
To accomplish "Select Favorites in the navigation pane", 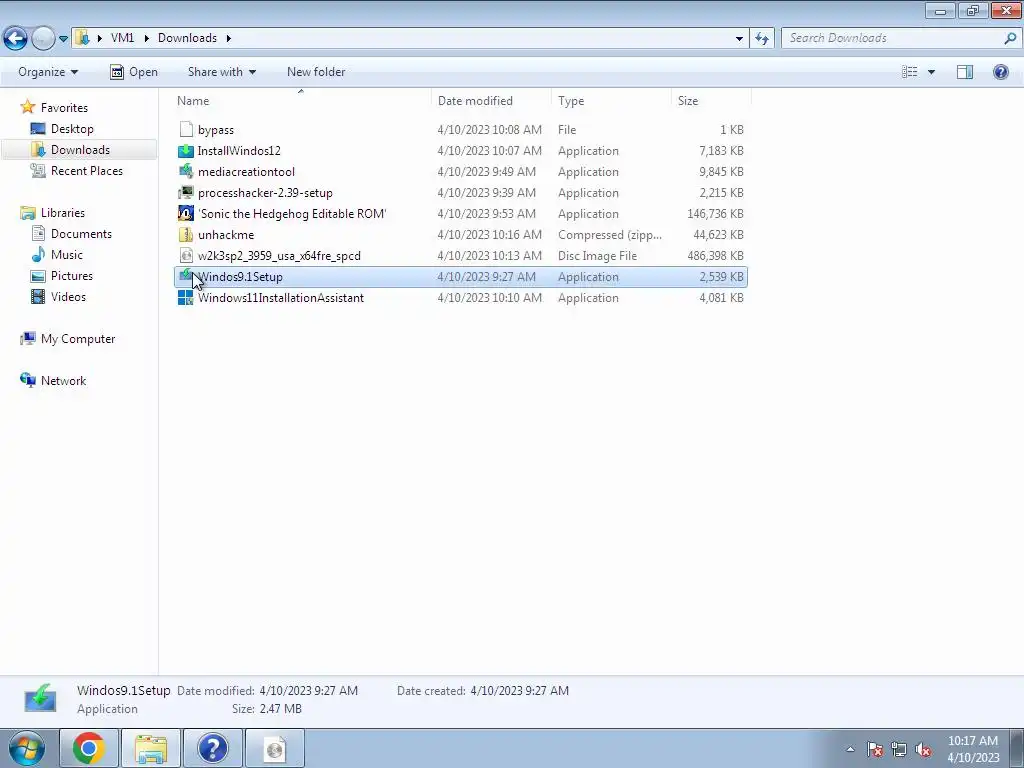I will pos(64,108).
